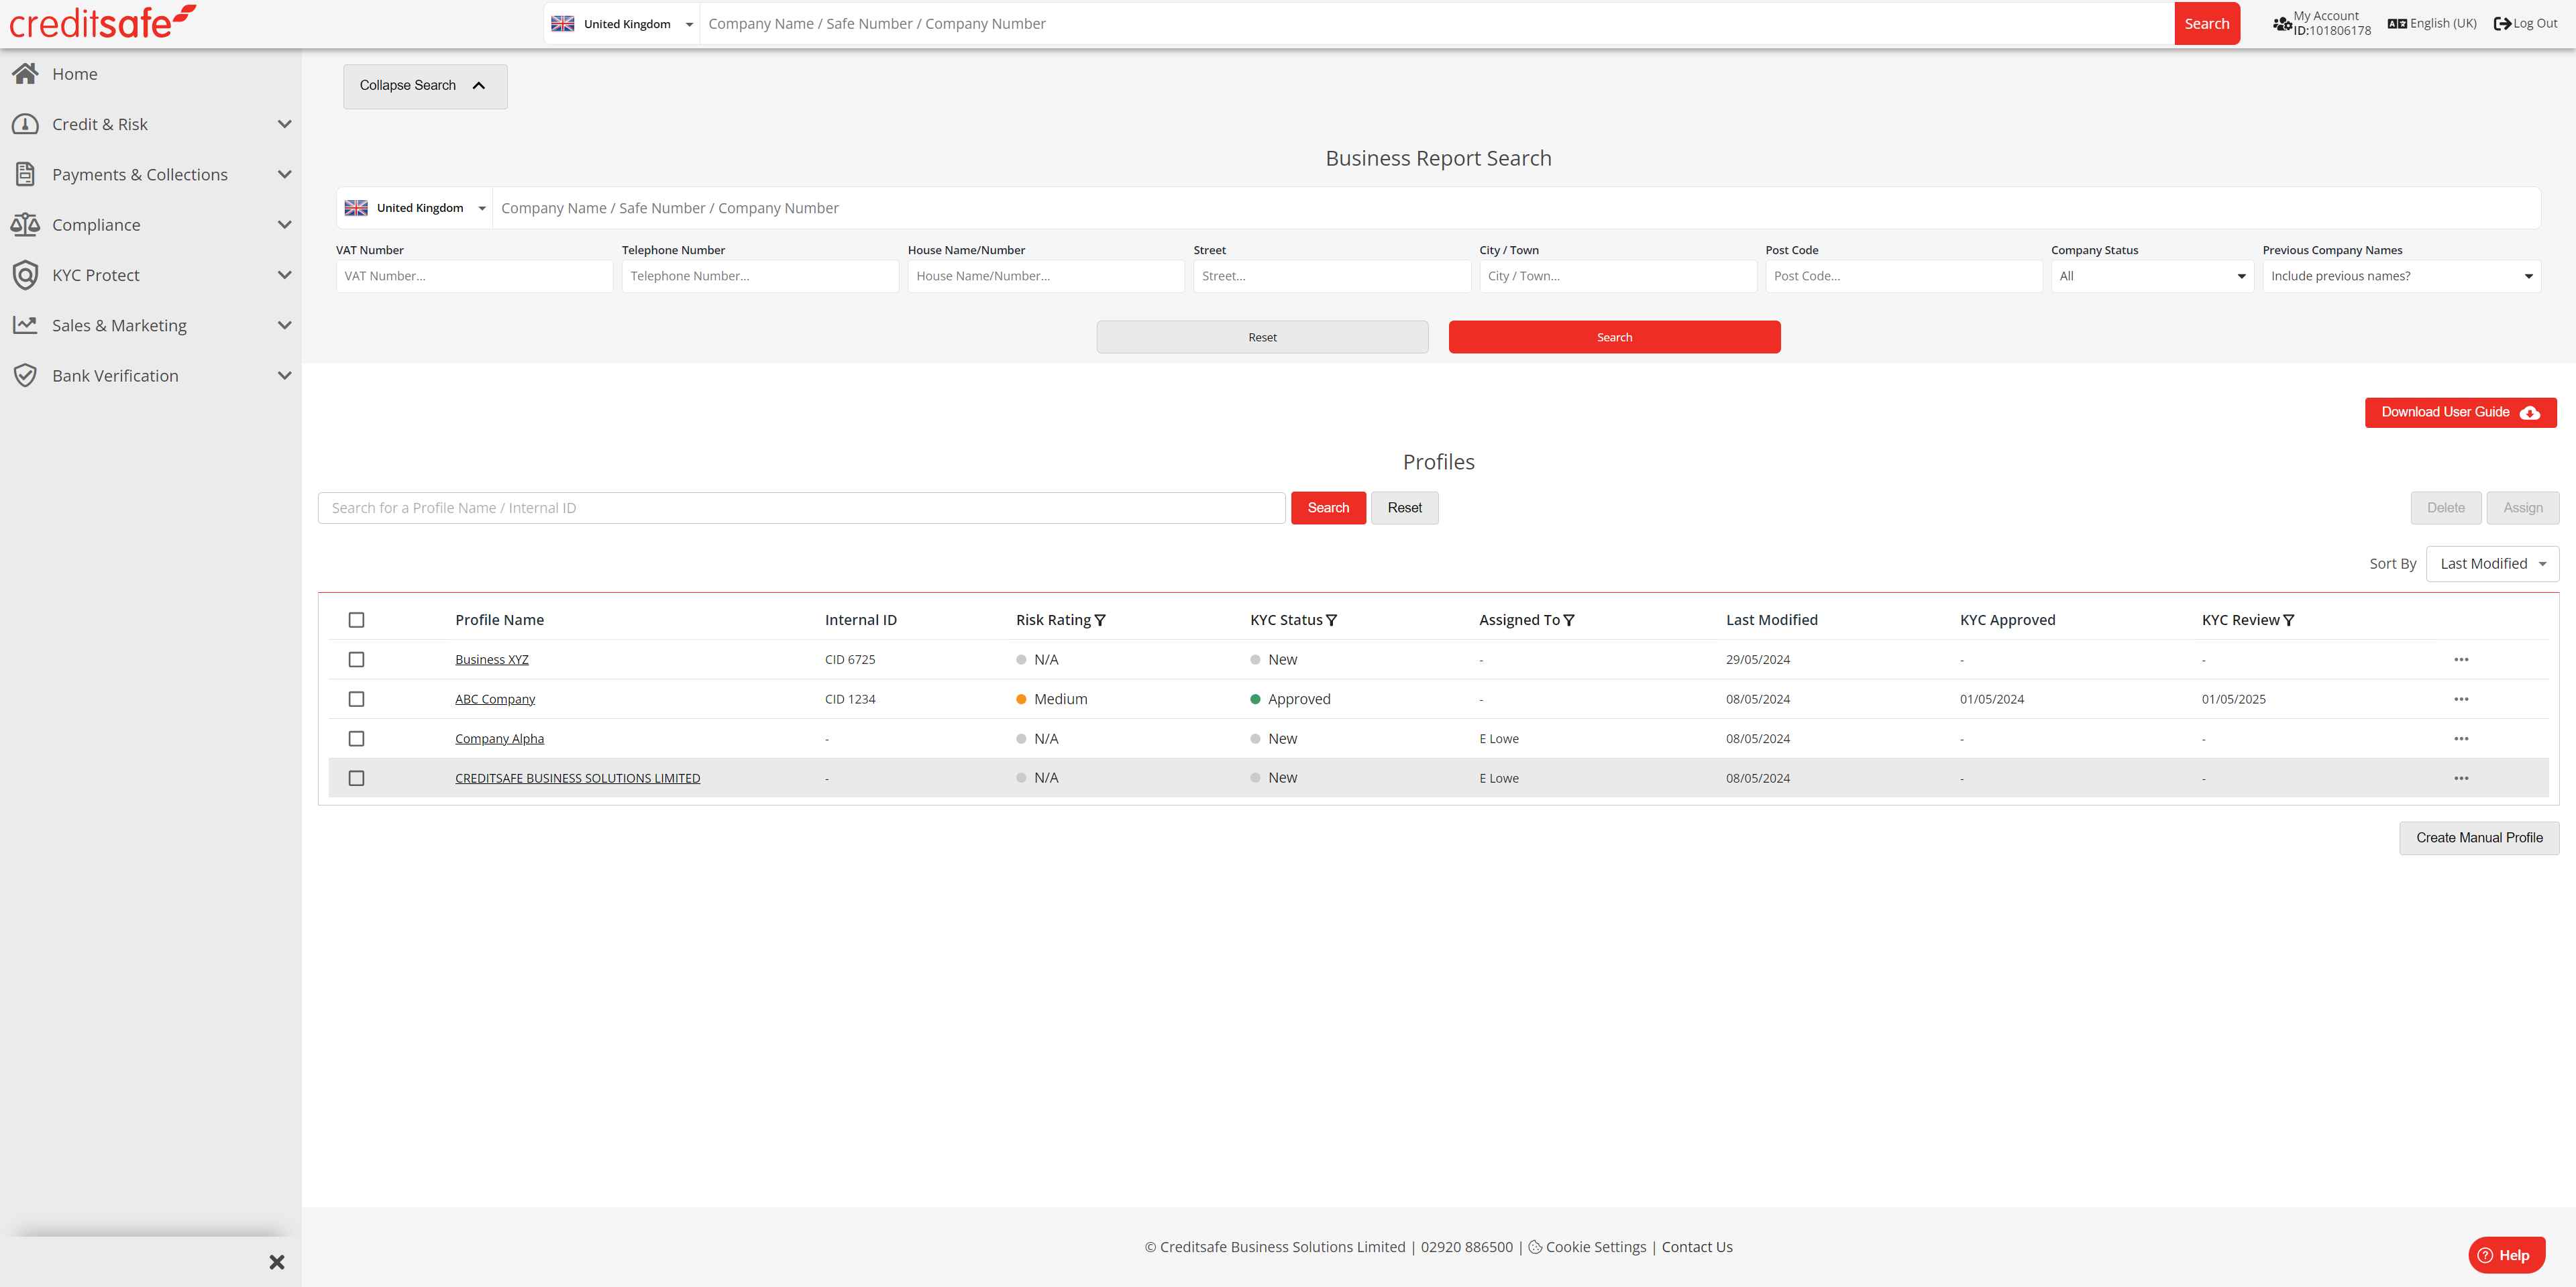Open actions menu for Company Alpha row

click(2461, 738)
